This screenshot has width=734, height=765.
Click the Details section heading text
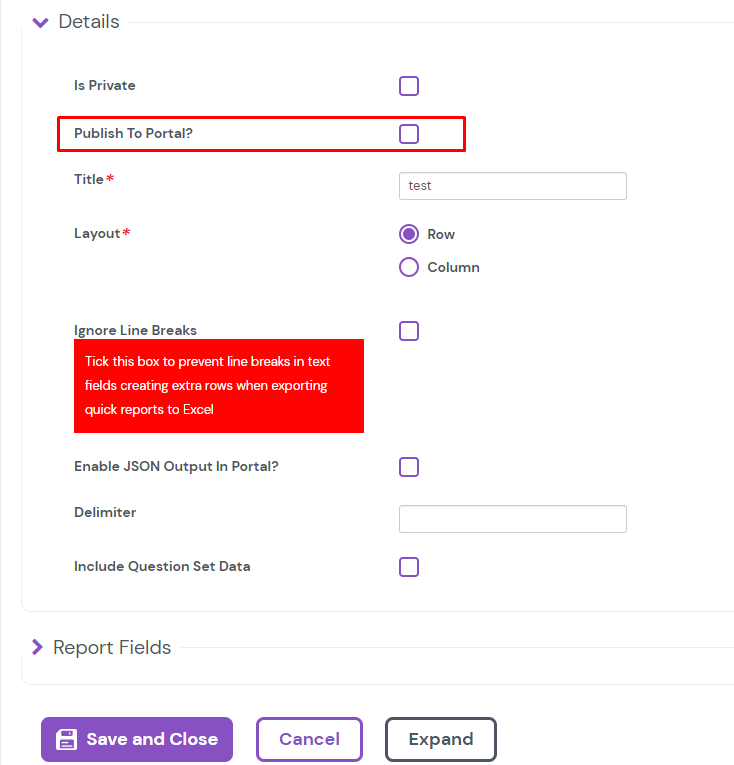tap(89, 22)
